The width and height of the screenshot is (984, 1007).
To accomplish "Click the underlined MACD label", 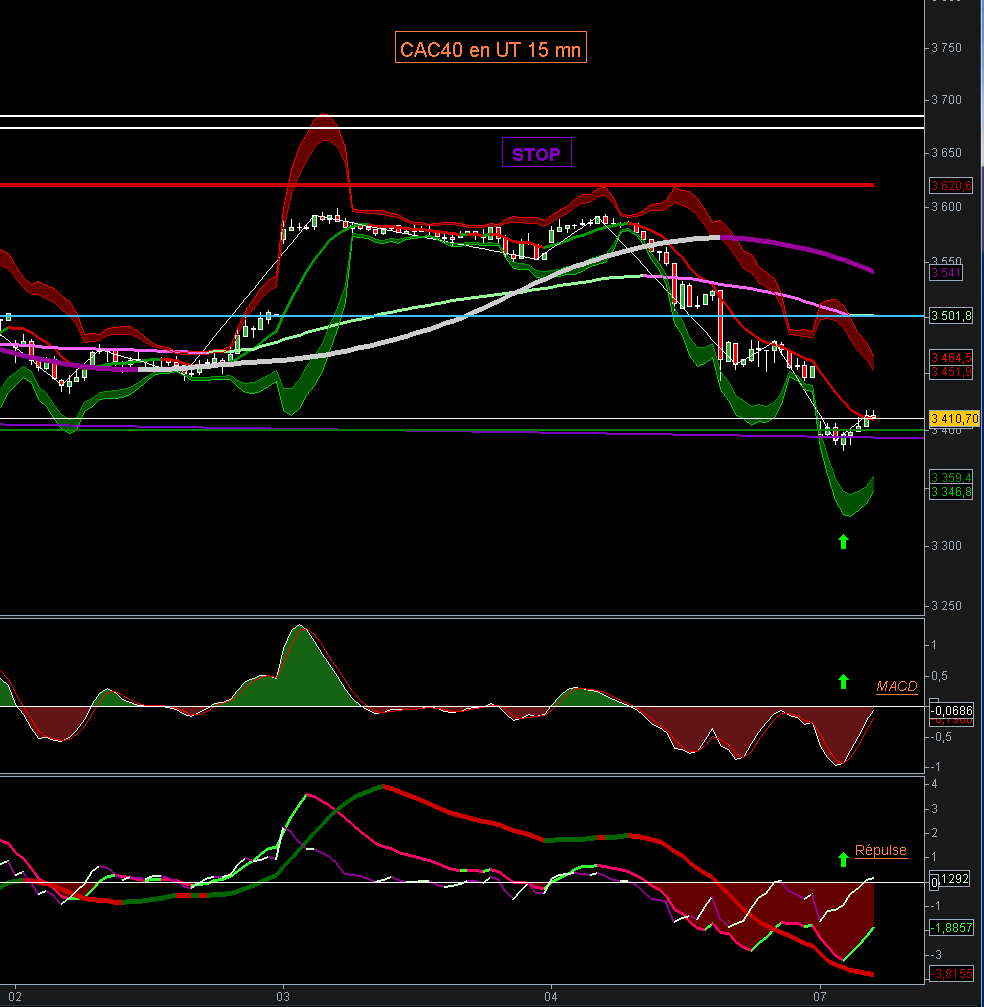I will click(897, 686).
